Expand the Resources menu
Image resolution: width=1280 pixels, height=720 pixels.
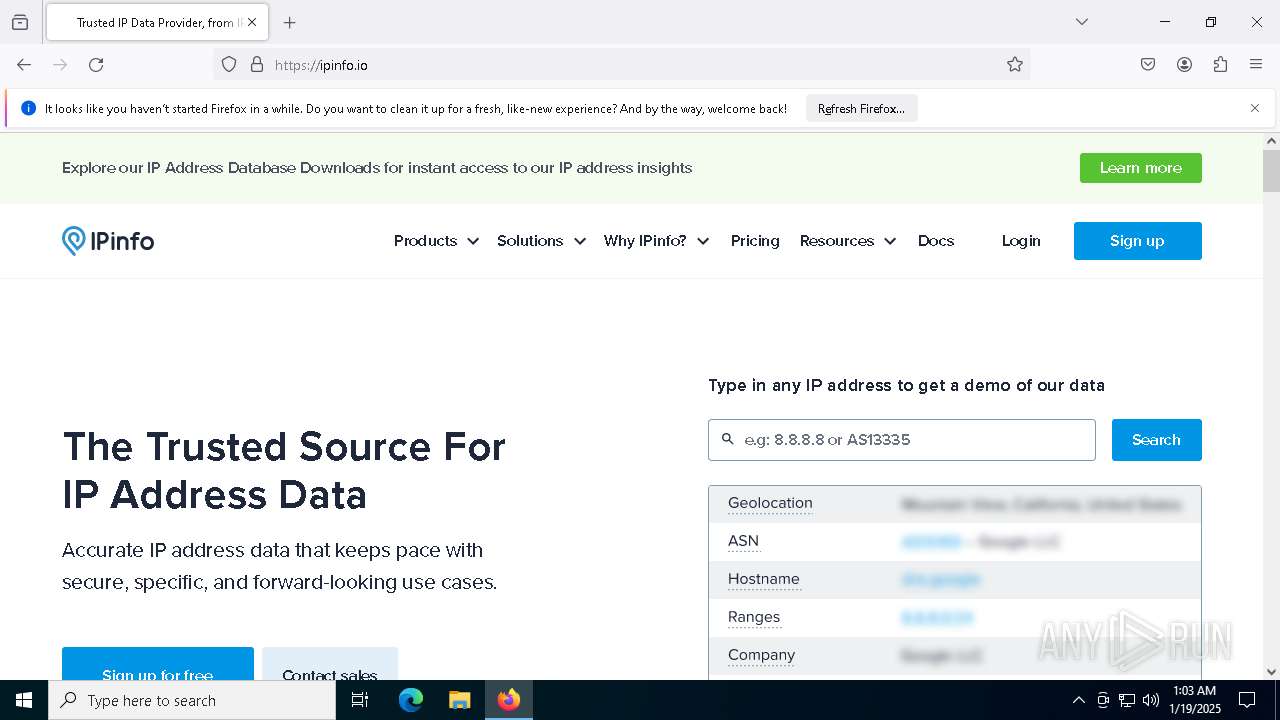click(x=848, y=241)
